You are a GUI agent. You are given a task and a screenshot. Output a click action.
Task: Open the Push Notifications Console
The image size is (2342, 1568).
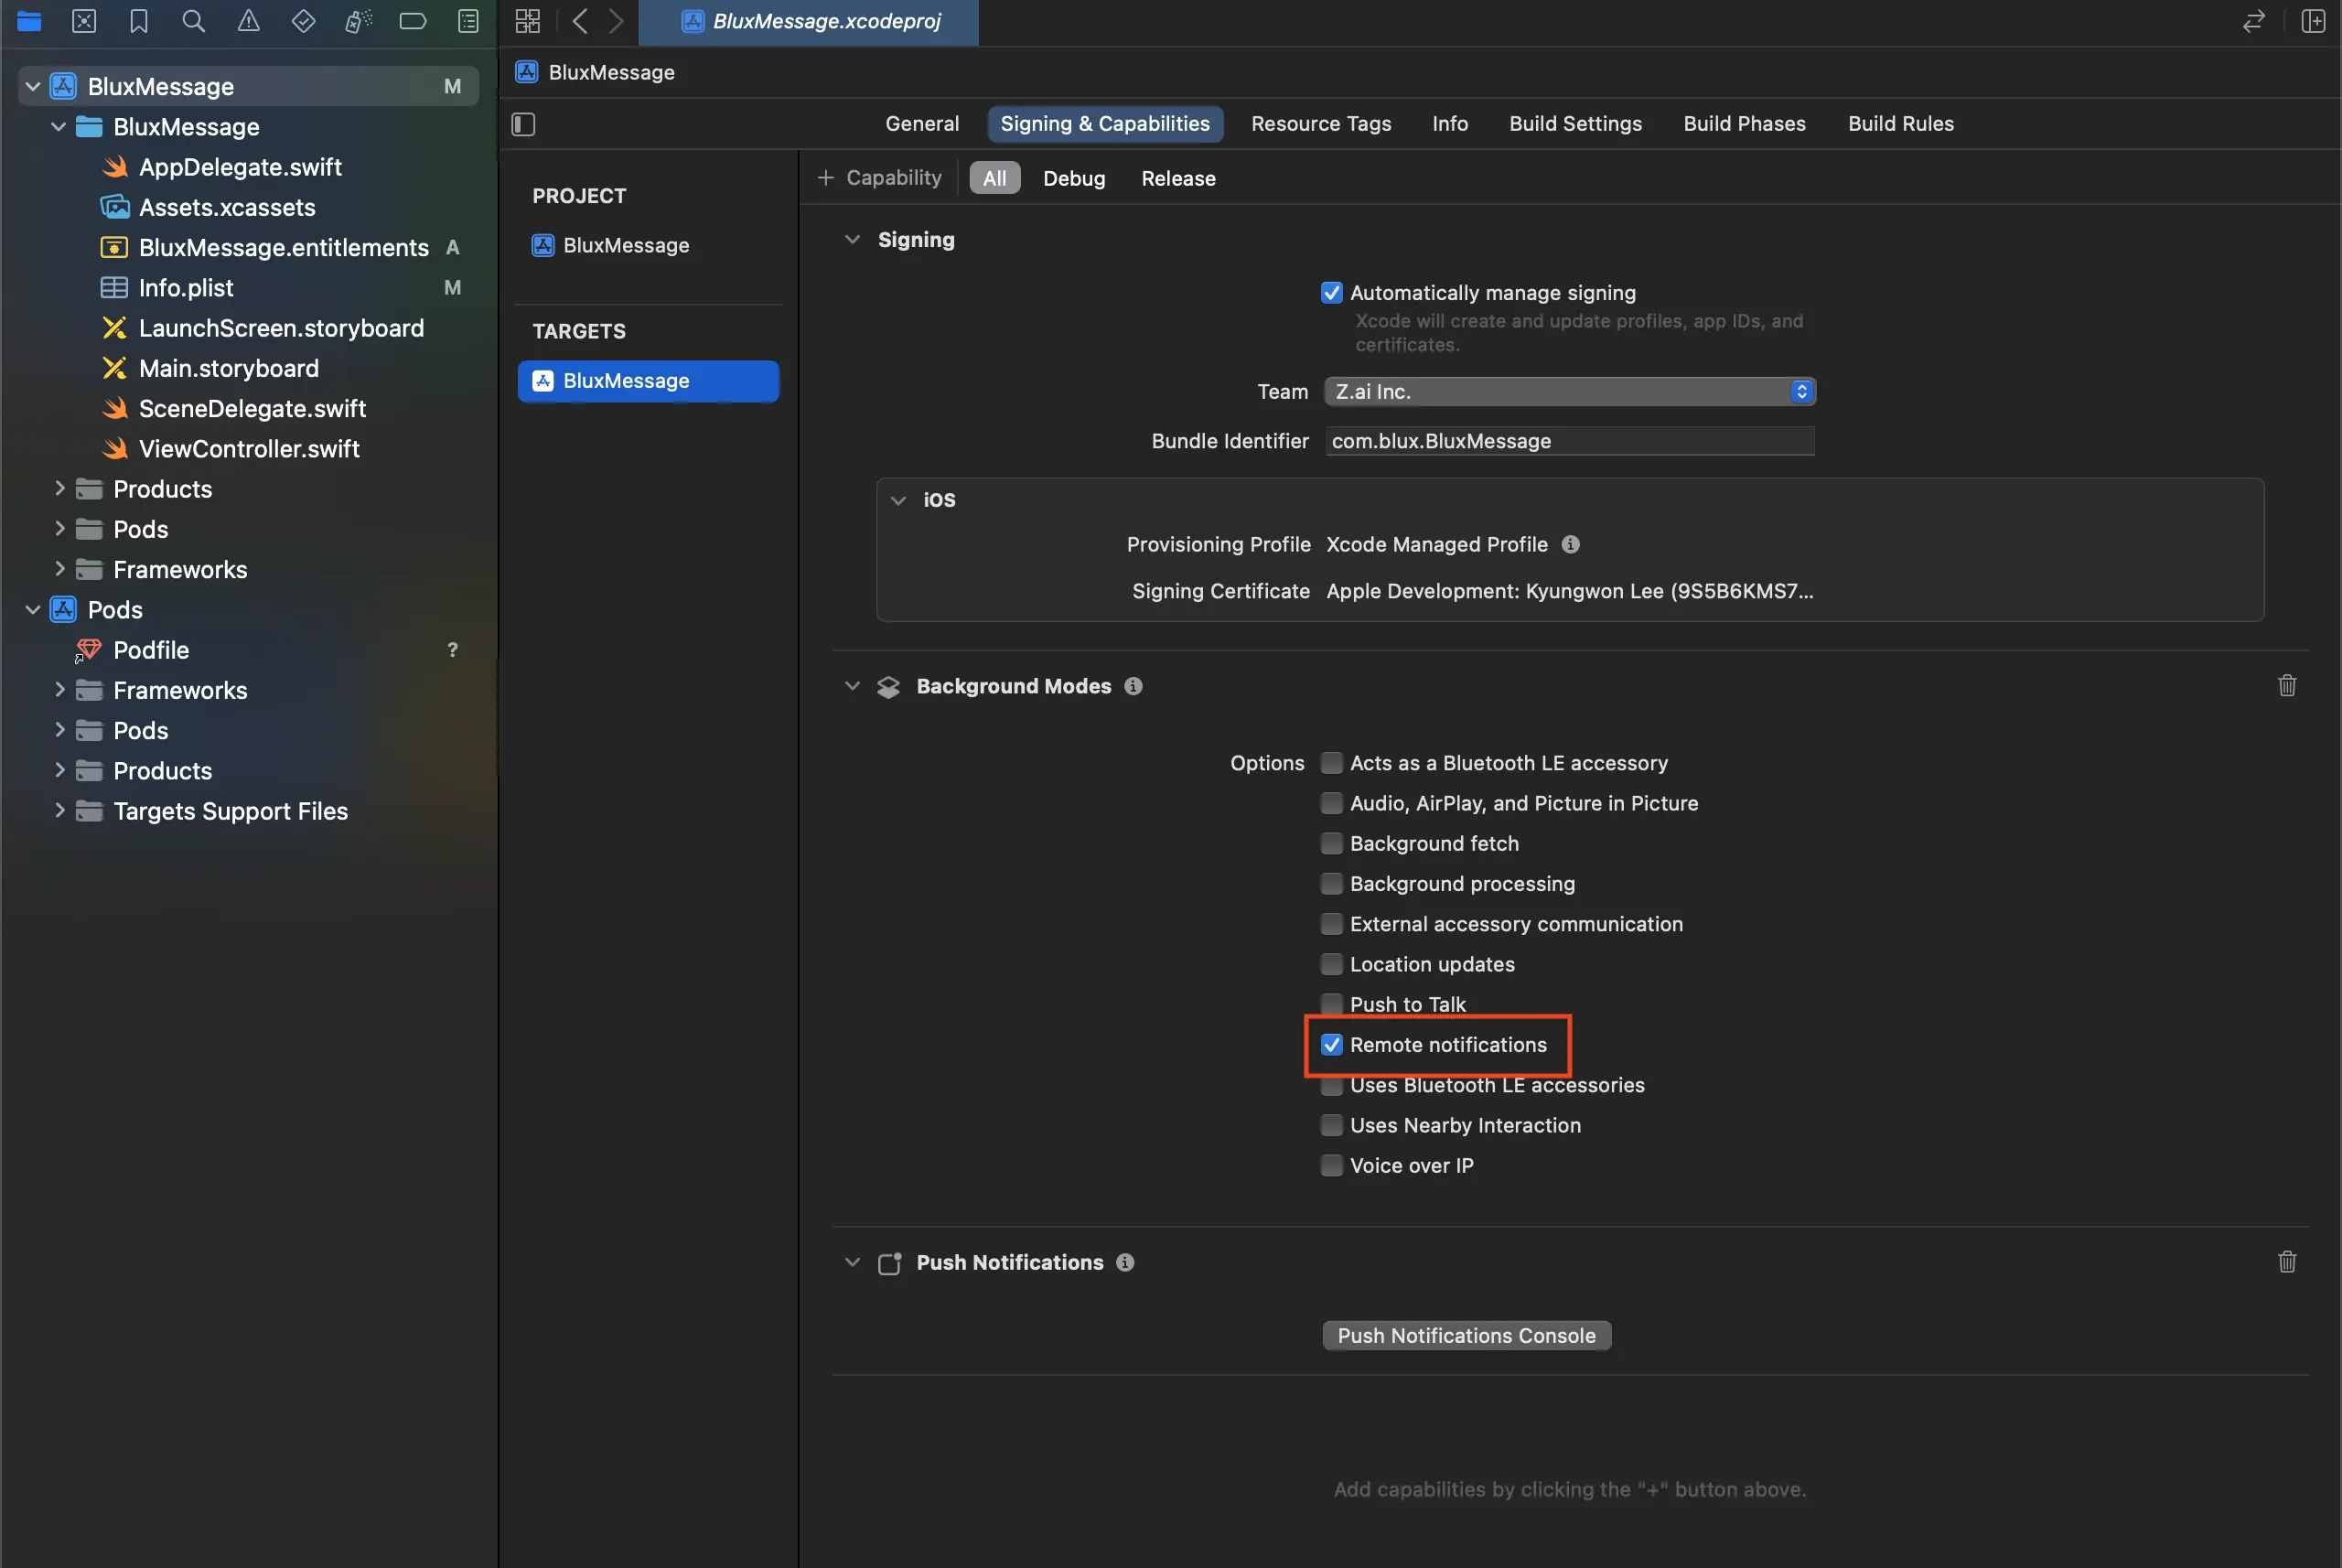pos(1466,1336)
